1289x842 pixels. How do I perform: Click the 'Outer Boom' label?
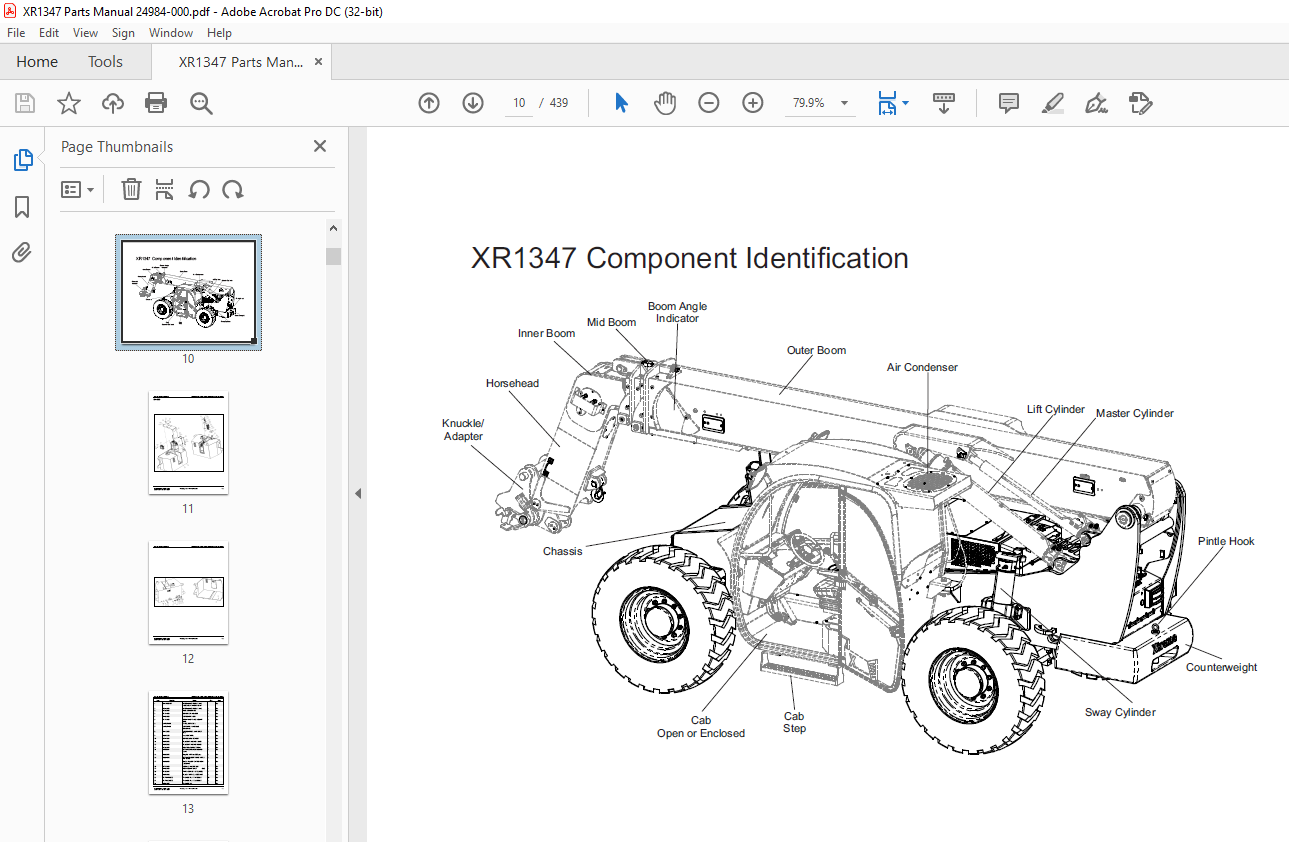coord(816,350)
